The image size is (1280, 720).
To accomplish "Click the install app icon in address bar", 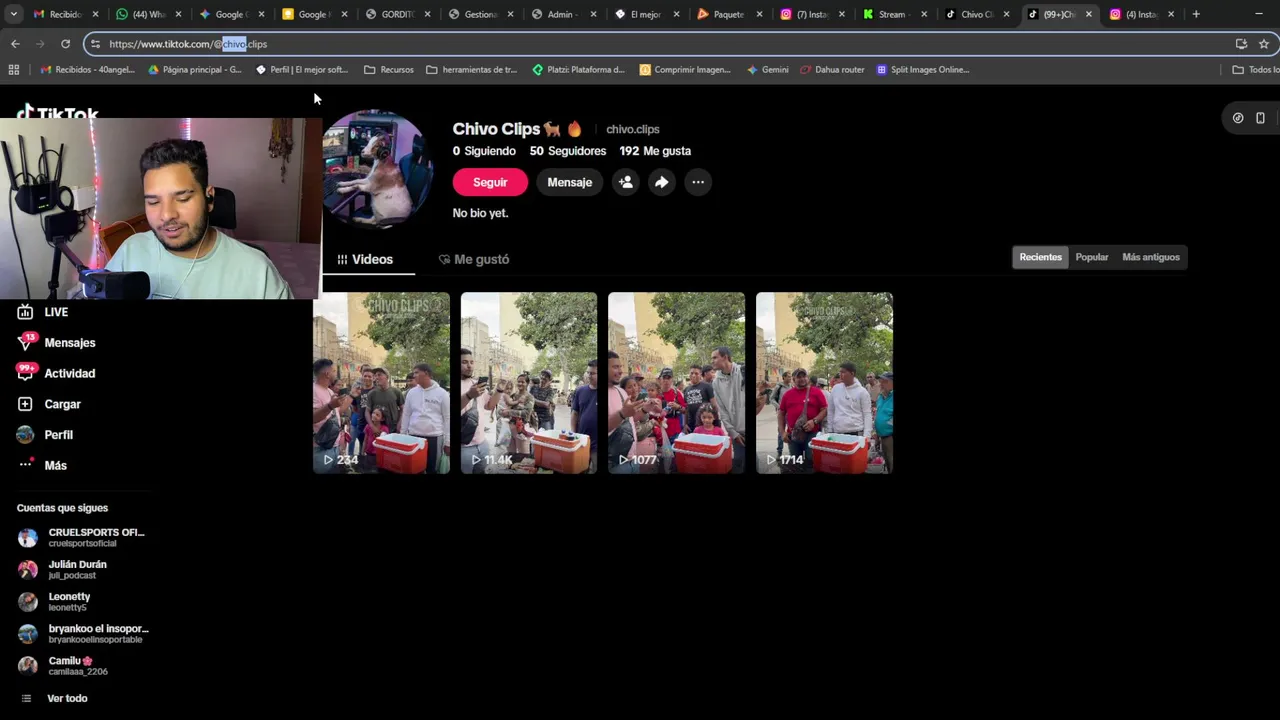I will (1241, 44).
